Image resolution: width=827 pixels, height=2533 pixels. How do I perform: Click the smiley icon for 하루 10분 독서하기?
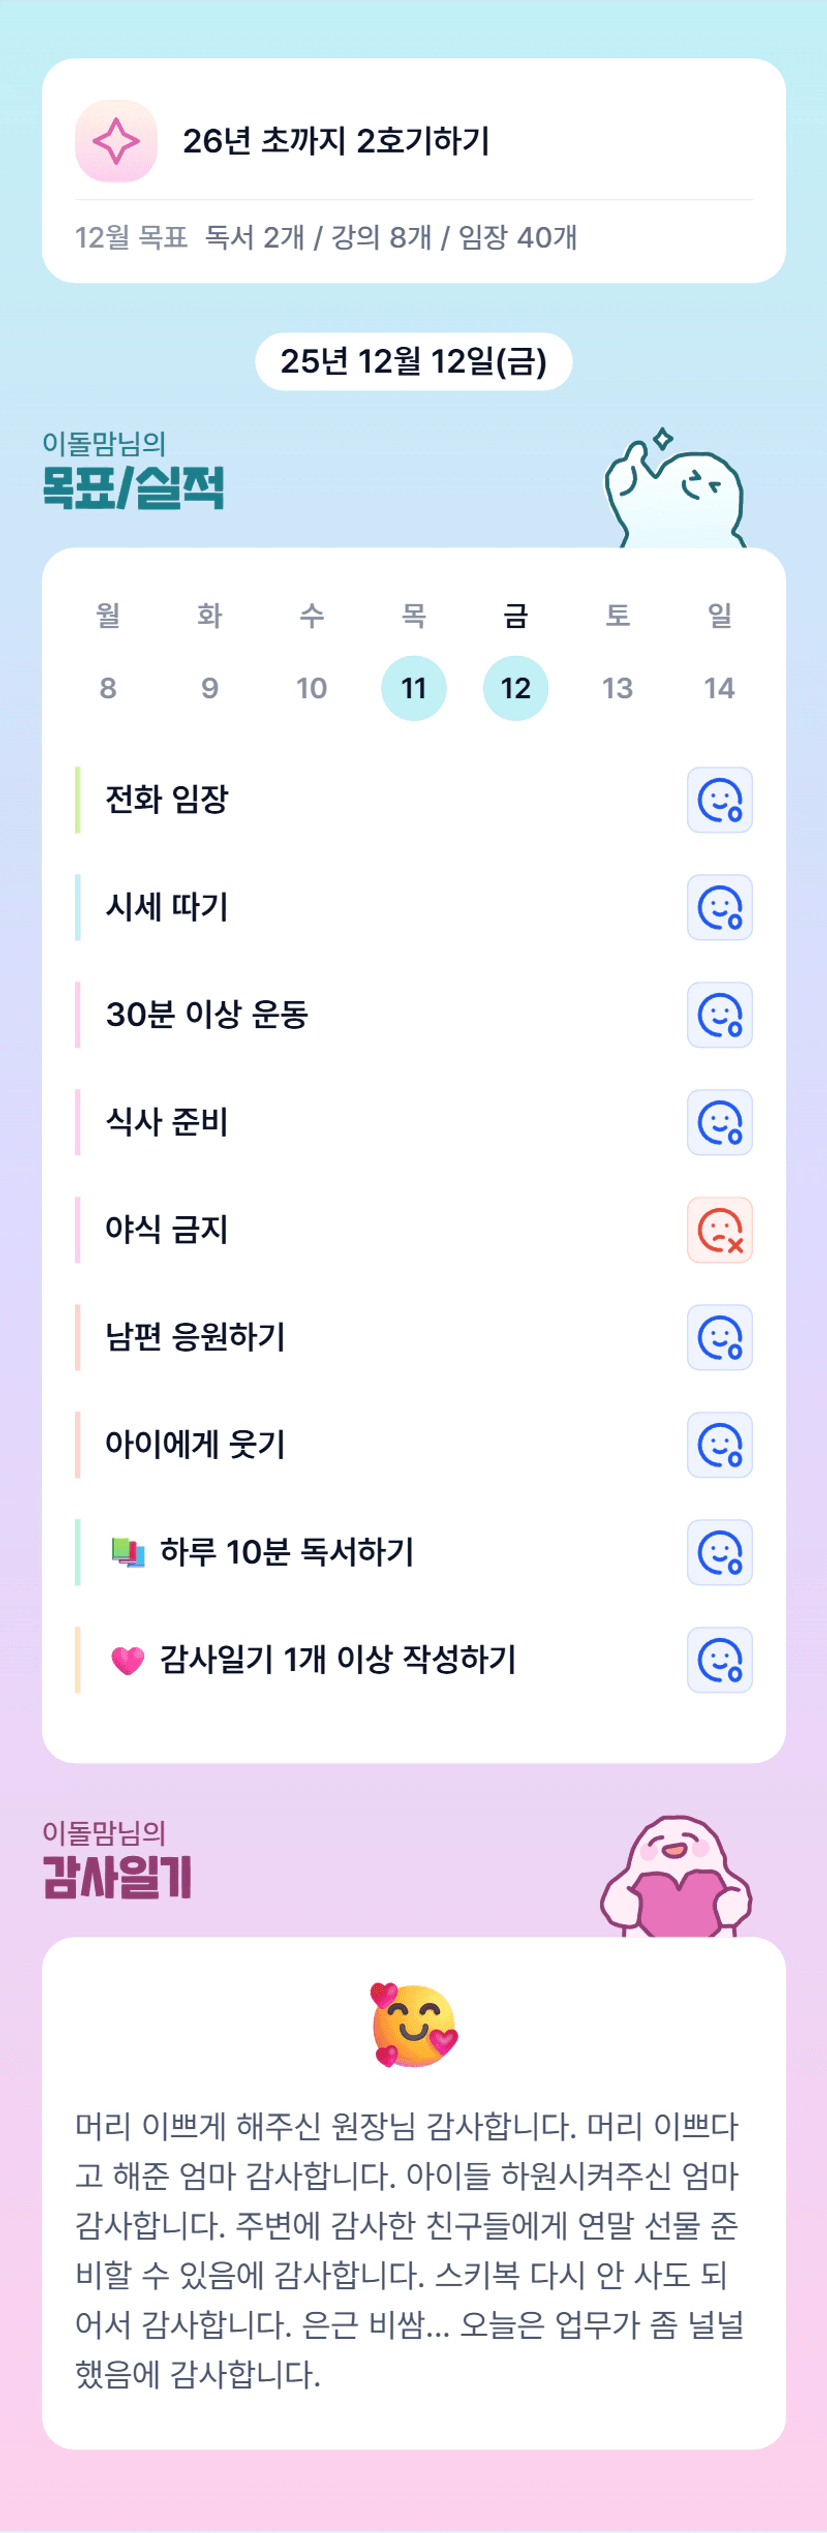click(x=719, y=1552)
